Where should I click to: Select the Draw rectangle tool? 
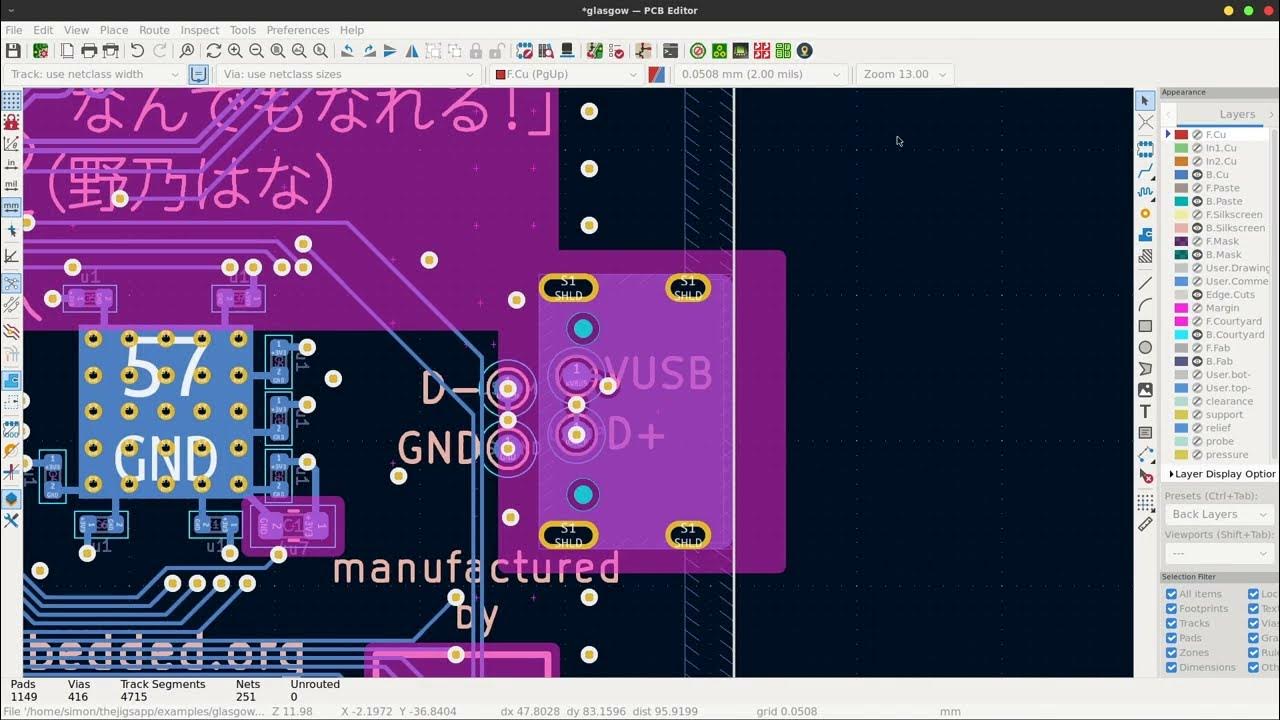[x=1145, y=326]
